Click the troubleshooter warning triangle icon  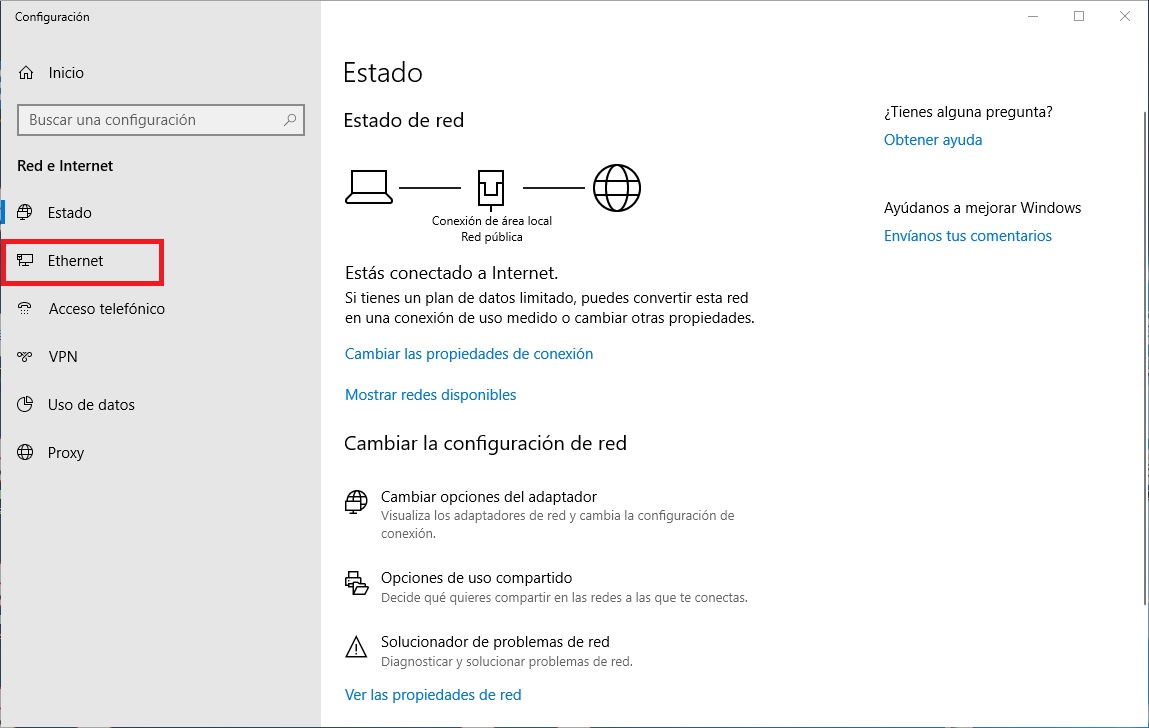click(x=356, y=647)
